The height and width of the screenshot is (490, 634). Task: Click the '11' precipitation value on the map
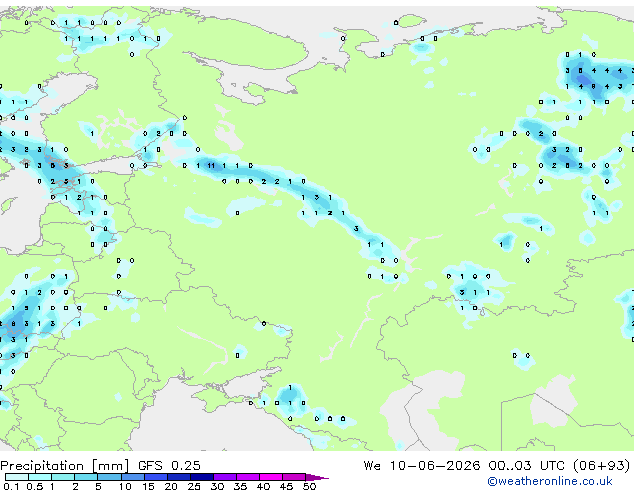[x=211, y=165]
